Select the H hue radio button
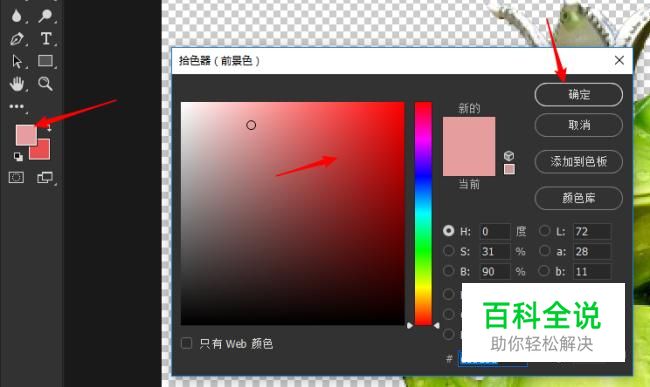 tap(449, 231)
